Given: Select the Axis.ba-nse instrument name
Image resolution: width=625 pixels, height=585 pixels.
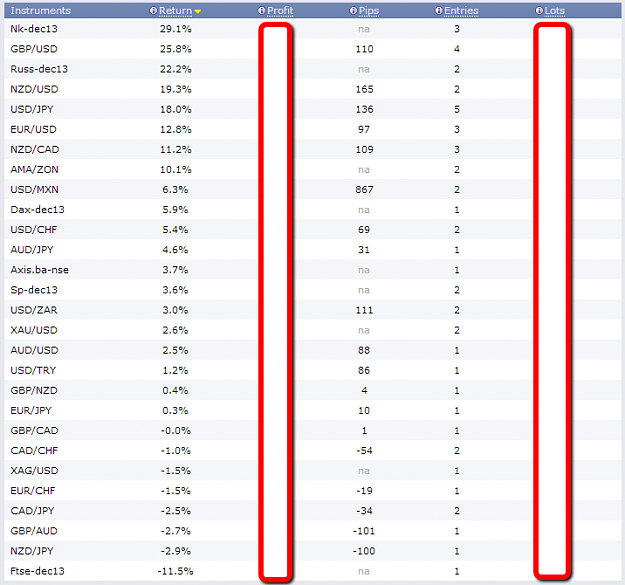Looking at the screenshot, I should coord(39,270).
